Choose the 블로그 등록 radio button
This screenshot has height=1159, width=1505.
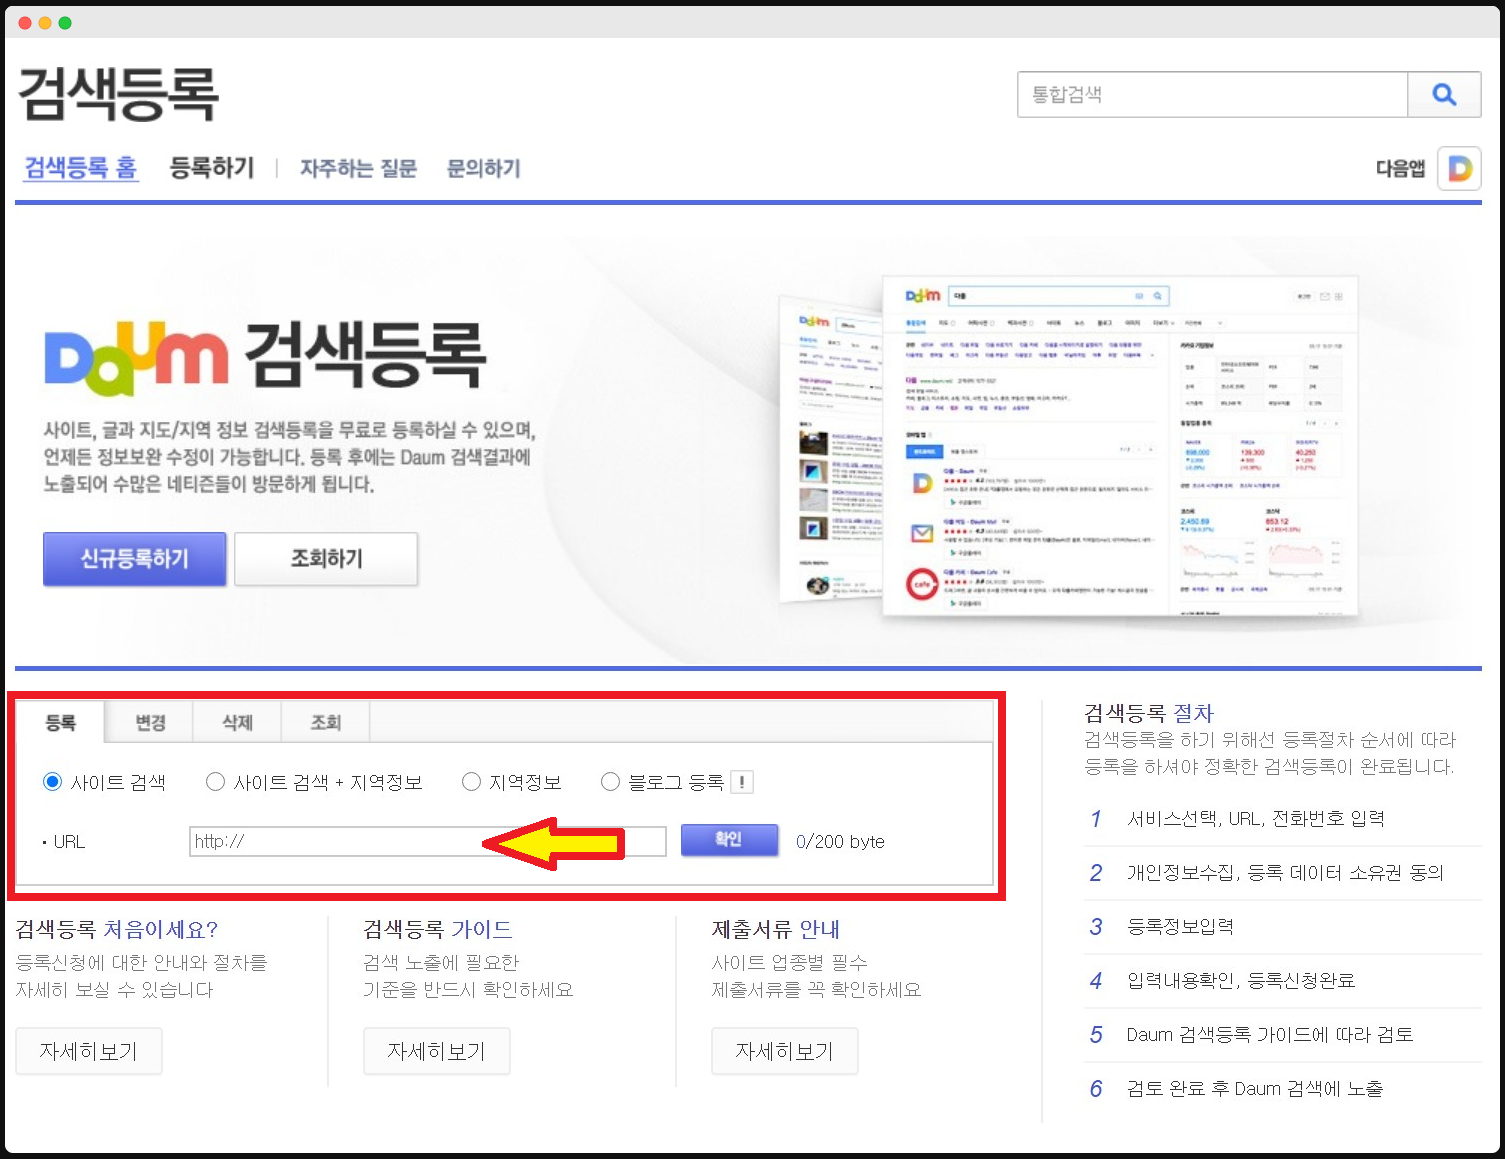[x=610, y=782]
